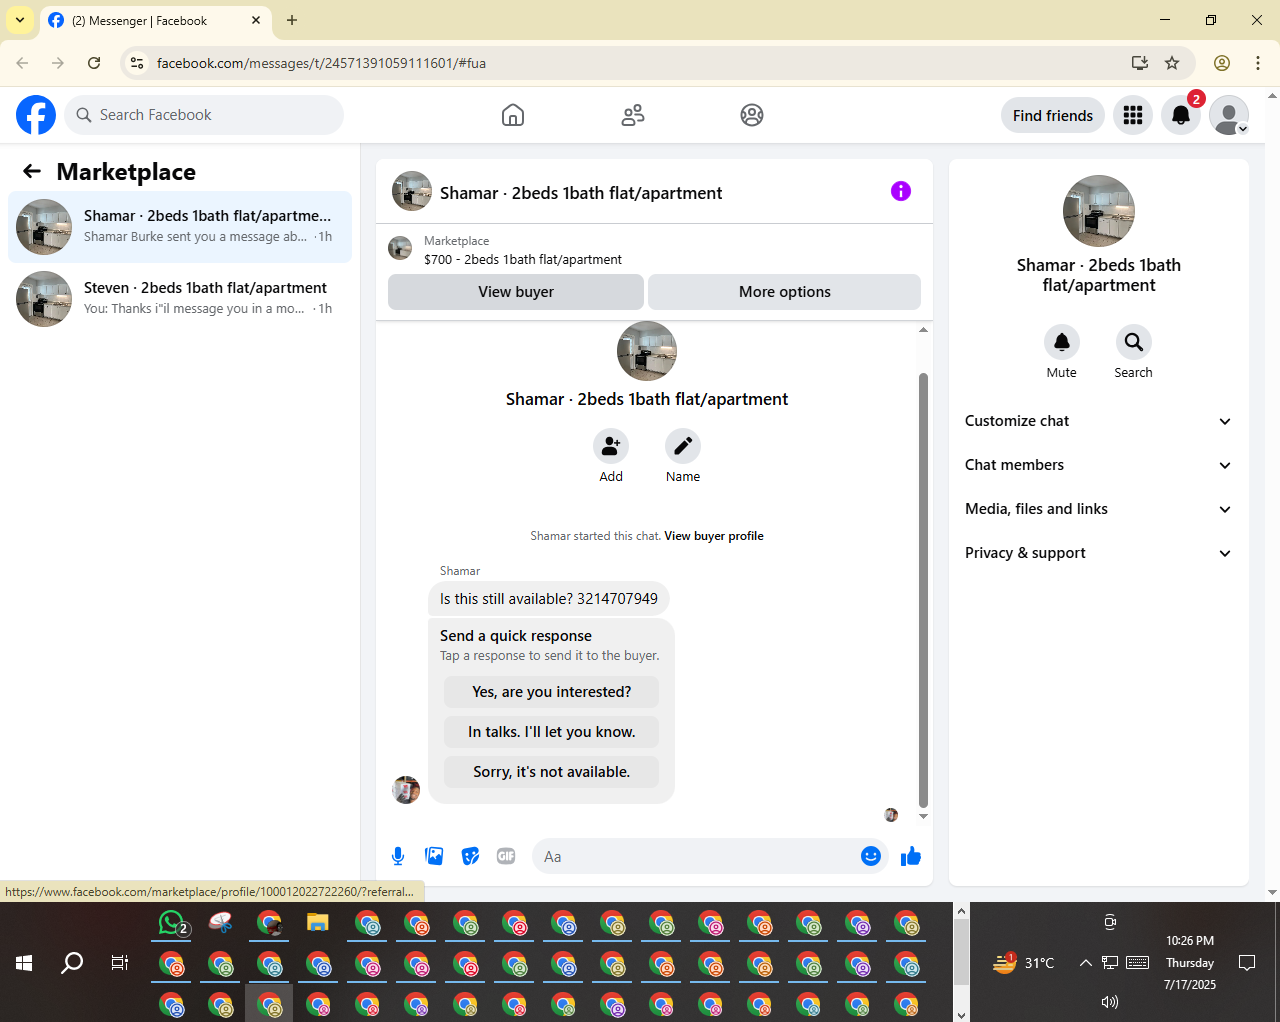The height and width of the screenshot is (1022, 1280).
Task: Send quick reply 'Yes, are you interested?'
Action: (x=552, y=692)
